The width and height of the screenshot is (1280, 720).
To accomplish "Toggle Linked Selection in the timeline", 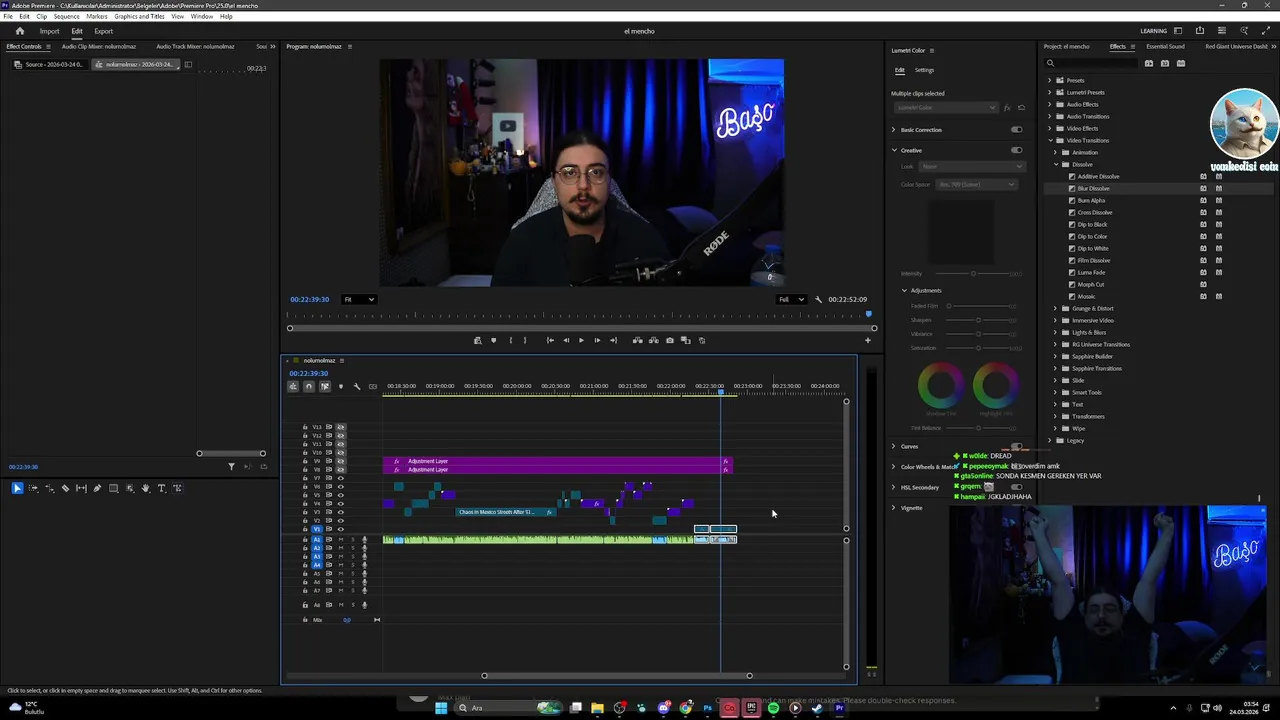I will click(324, 386).
